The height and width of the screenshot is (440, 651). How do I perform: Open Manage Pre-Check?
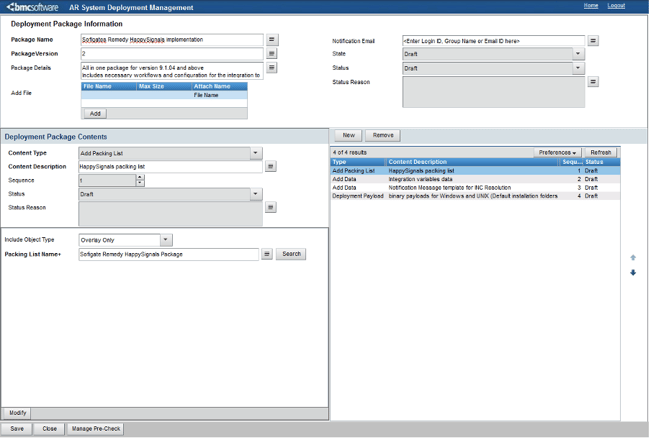coord(96,429)
